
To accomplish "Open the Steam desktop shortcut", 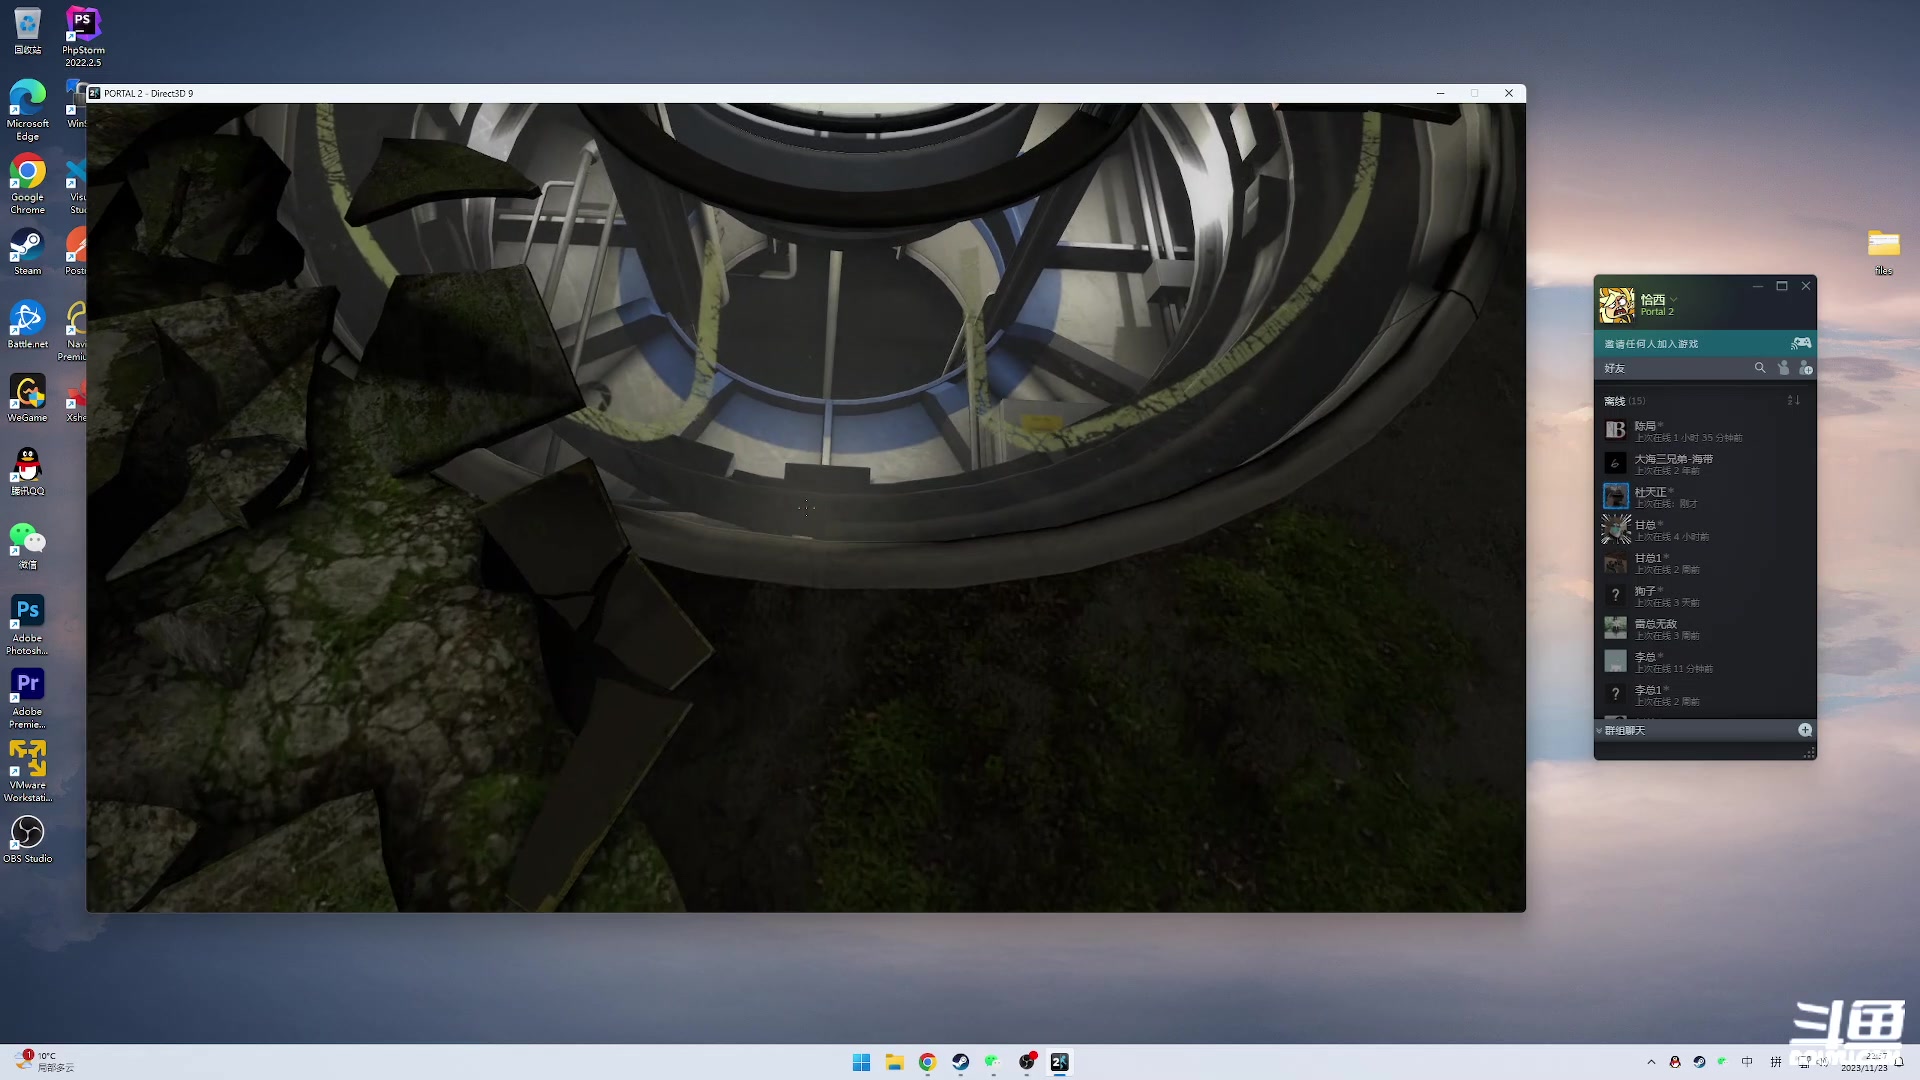I will pyautogui.click(x=27, y=252).
